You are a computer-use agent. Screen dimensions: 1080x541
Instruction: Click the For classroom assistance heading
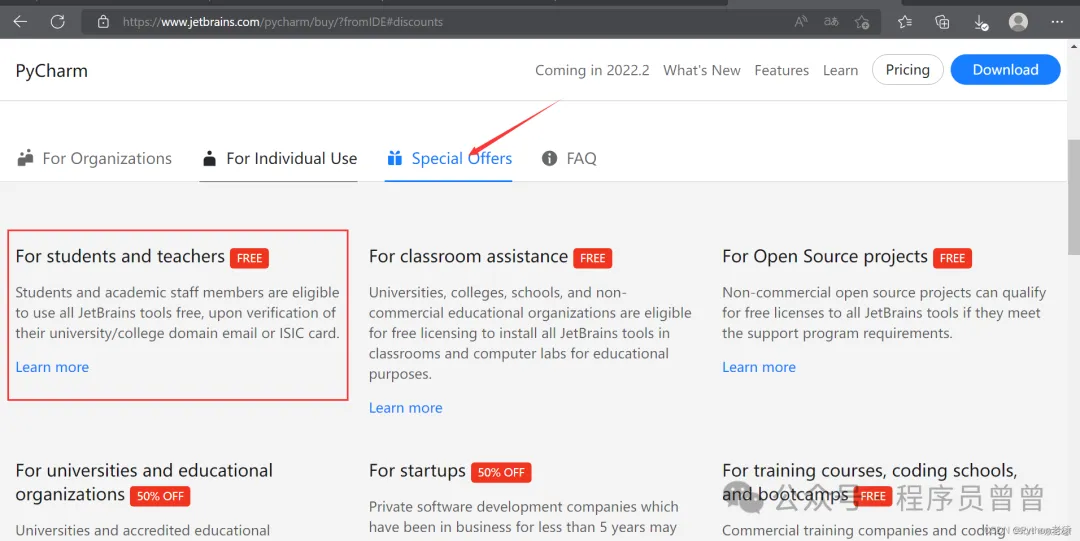point(468,256)
